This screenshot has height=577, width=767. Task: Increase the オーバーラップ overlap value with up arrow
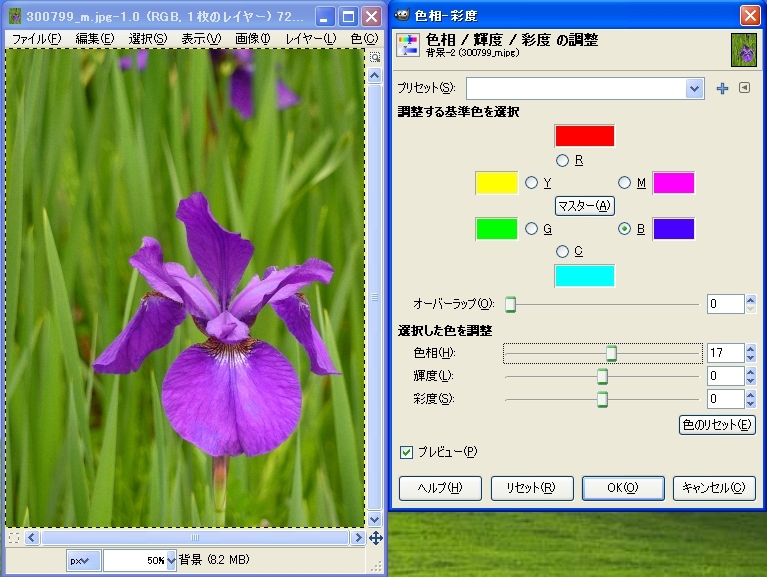coord(750,300)
